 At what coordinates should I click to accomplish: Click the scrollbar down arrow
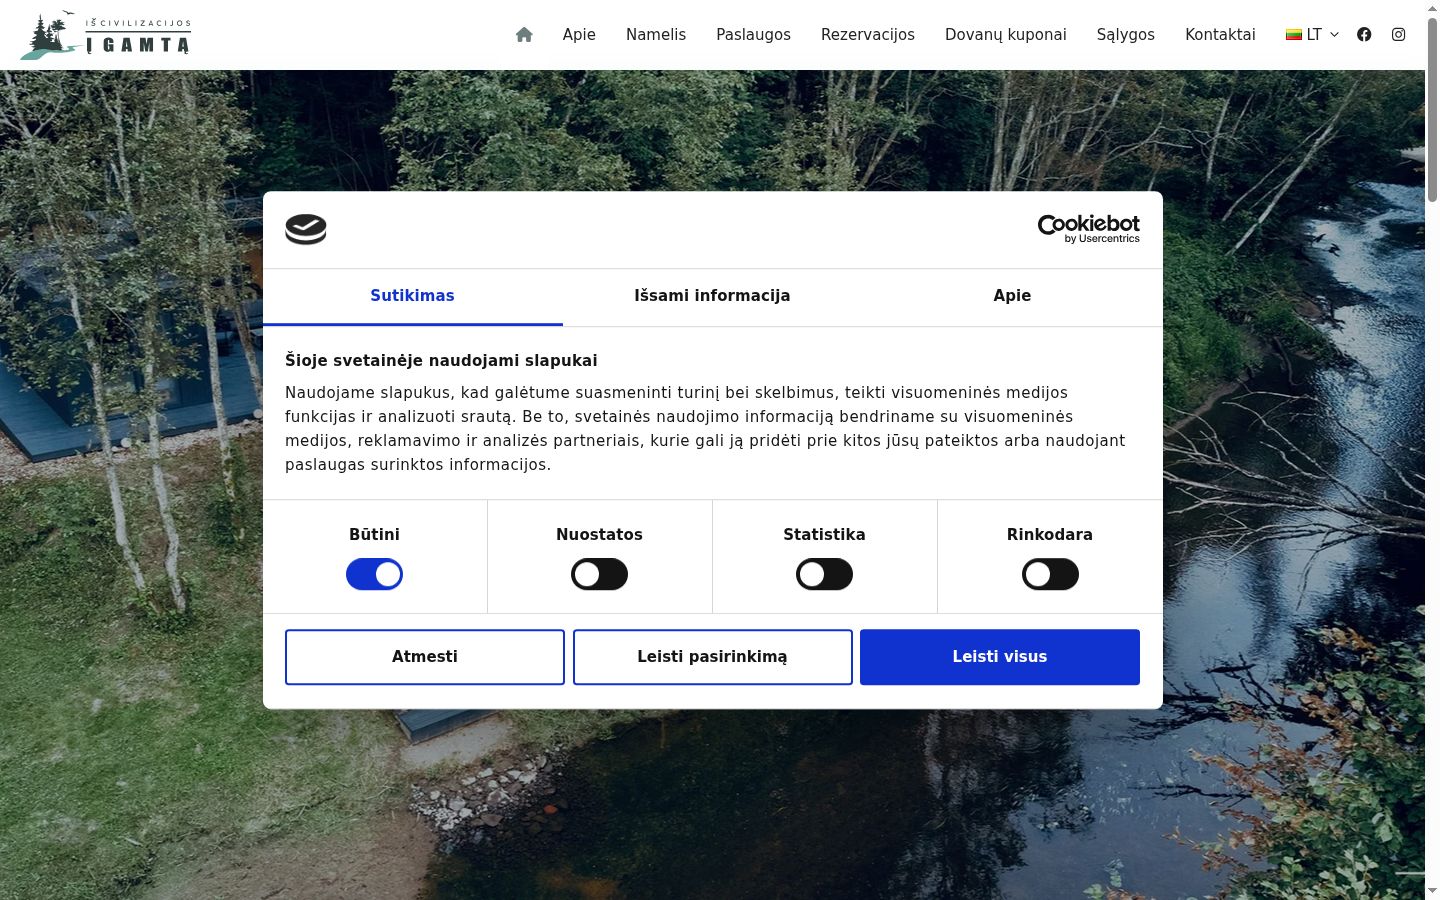(1432, 891)
